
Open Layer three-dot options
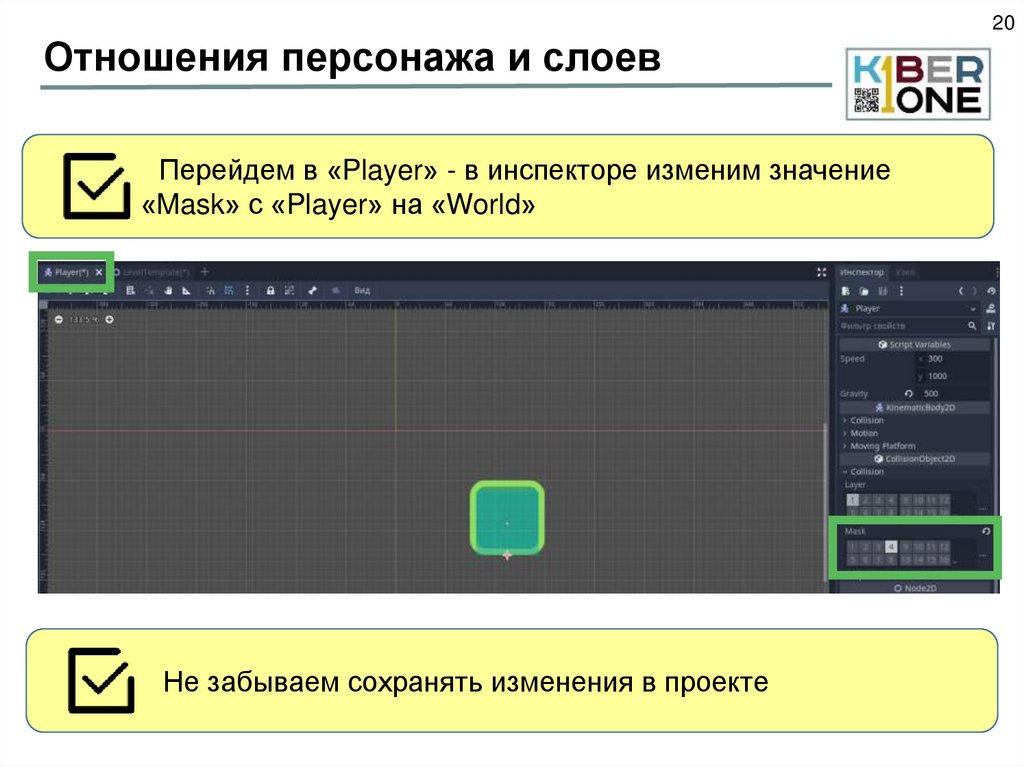[983, 508]
